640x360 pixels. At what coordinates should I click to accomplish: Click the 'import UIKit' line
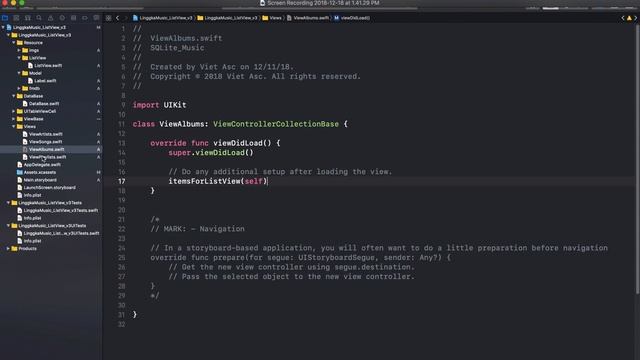[159, 105]
